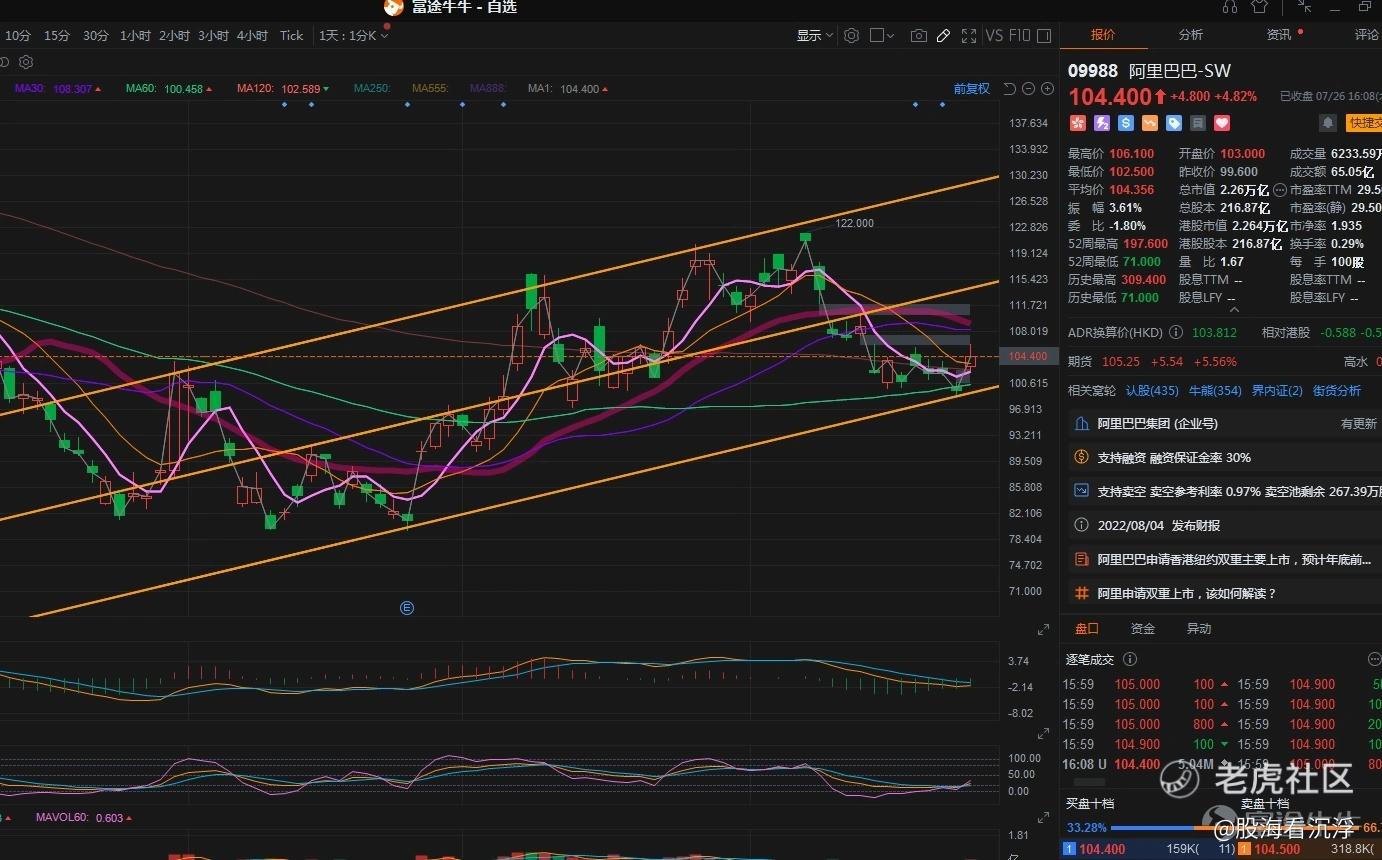Select the 1小时 timeframe
Screen dimensions: 1382x860
(x=135, y=36)
